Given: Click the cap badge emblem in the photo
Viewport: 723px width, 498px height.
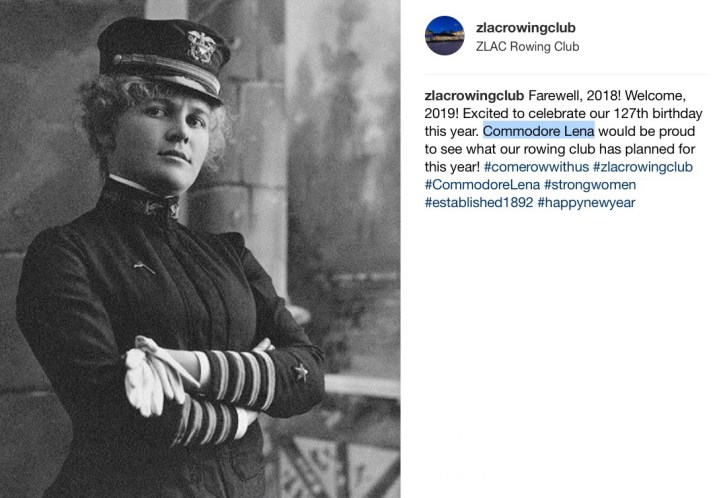Looking at the screenshot, I should [x=201, y=47].
